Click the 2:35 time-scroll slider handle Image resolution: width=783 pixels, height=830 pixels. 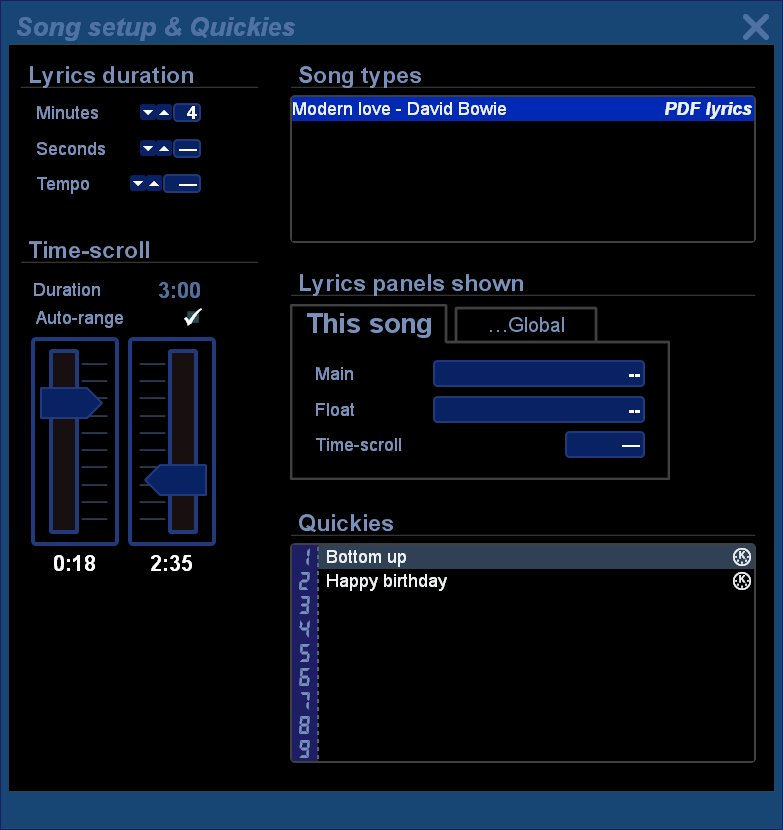[x=177, y=480]
